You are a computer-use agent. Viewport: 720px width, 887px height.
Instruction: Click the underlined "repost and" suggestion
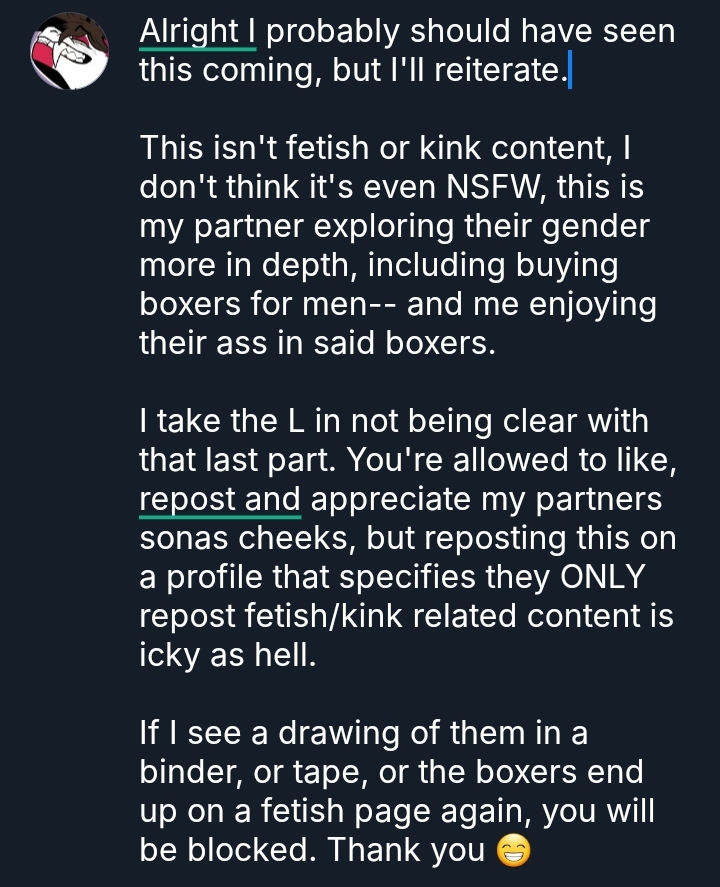coord(220,497)
